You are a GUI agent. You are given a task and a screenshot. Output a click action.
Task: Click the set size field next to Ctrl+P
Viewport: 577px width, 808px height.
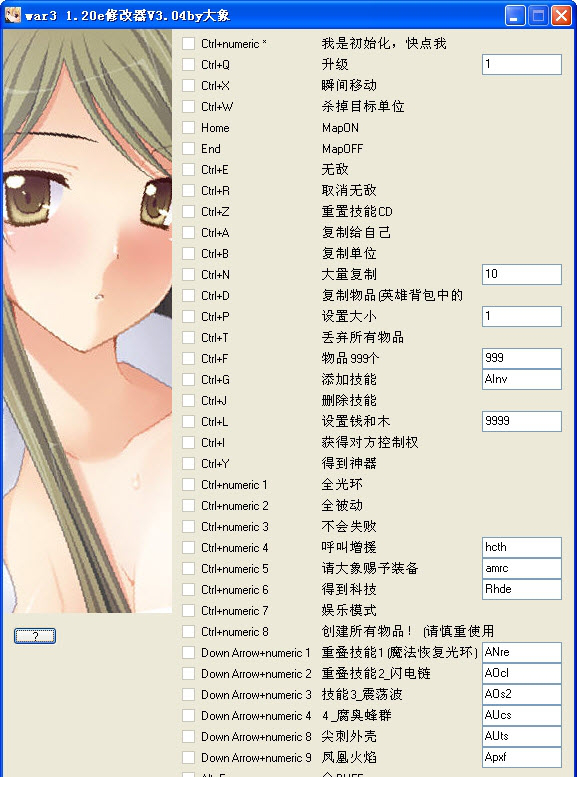(522, 316)
